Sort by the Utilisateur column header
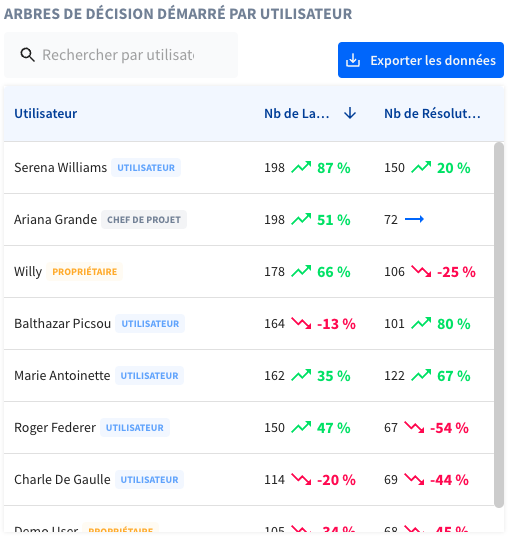 (46, 113)
